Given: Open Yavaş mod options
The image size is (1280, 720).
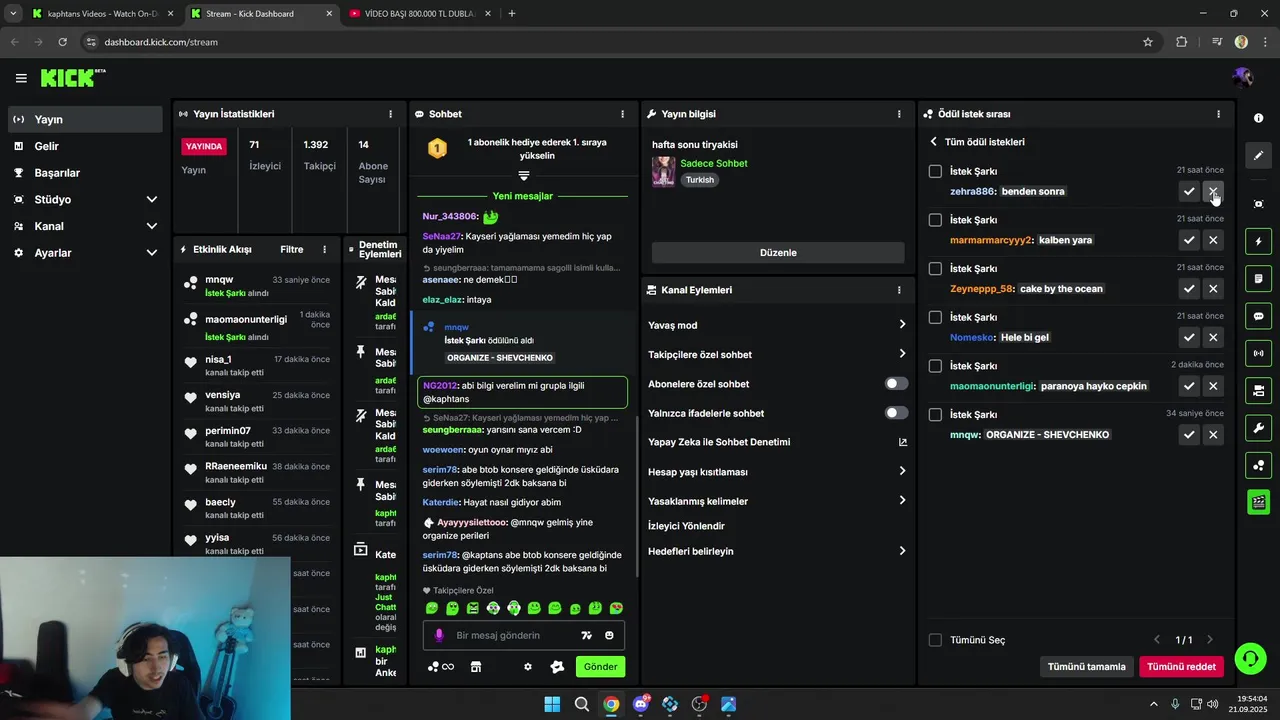Looking at the screenshot, I should [x=778, y=325].
